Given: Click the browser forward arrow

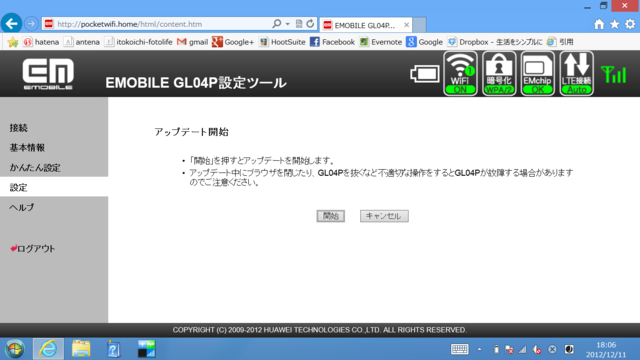Looking at the screenshot, I should [x=31, y=24].
